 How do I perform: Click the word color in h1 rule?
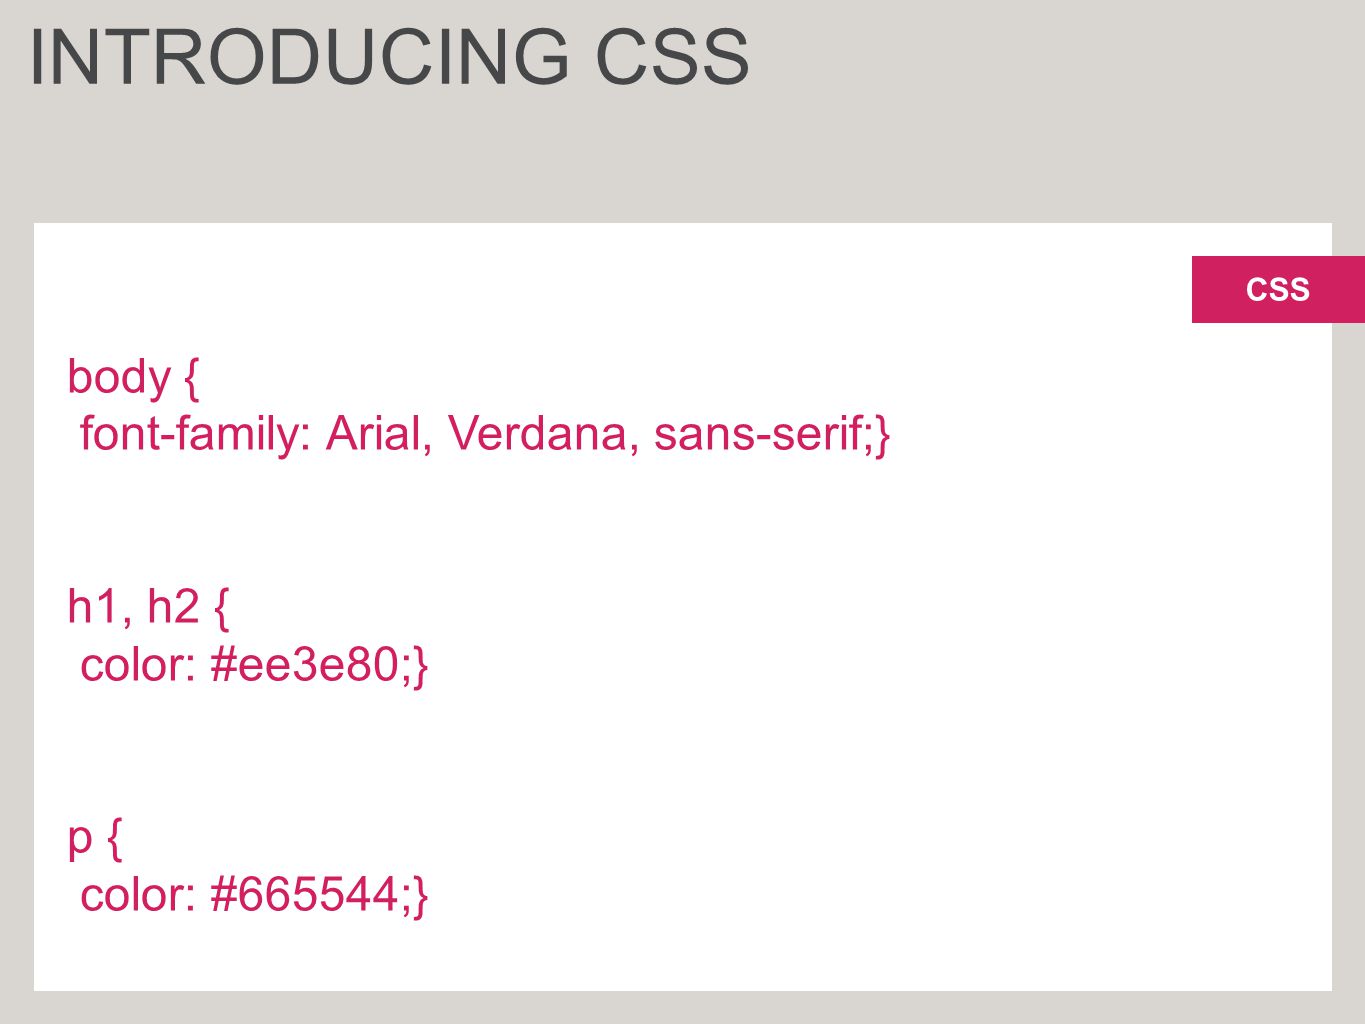pos(137,665)
